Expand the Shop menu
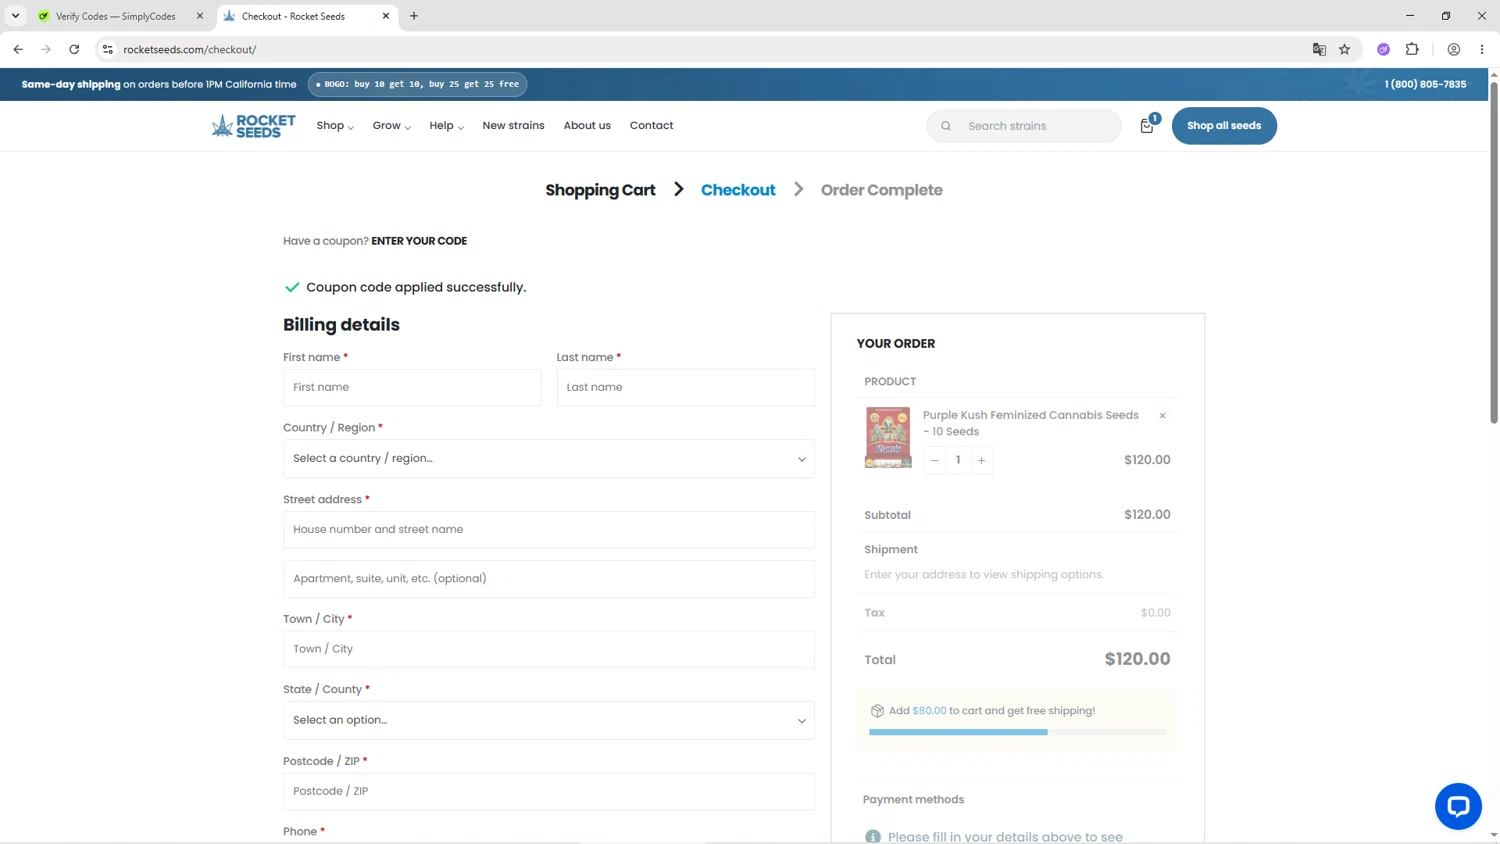Viewport: 1500px width, 844px height. tap(335, 126)
